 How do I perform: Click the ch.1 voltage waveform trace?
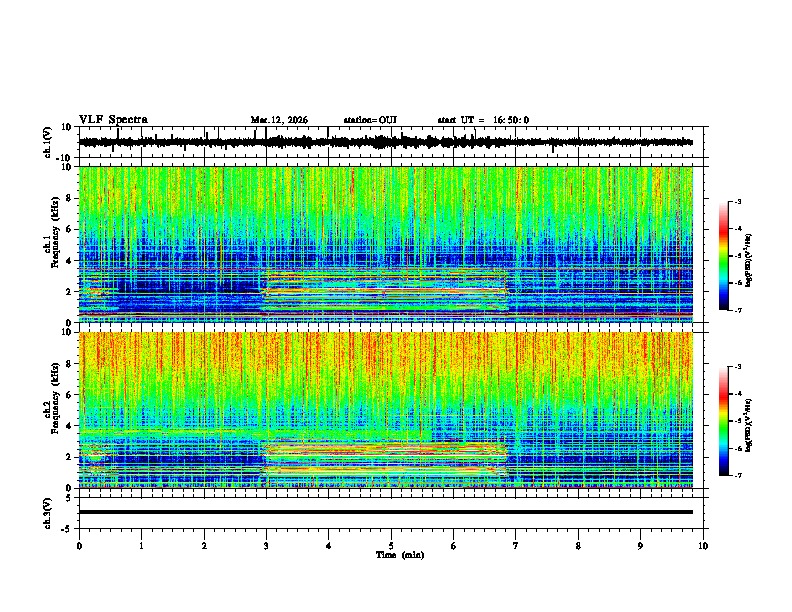pyautogui.click(x=386, y=142)
